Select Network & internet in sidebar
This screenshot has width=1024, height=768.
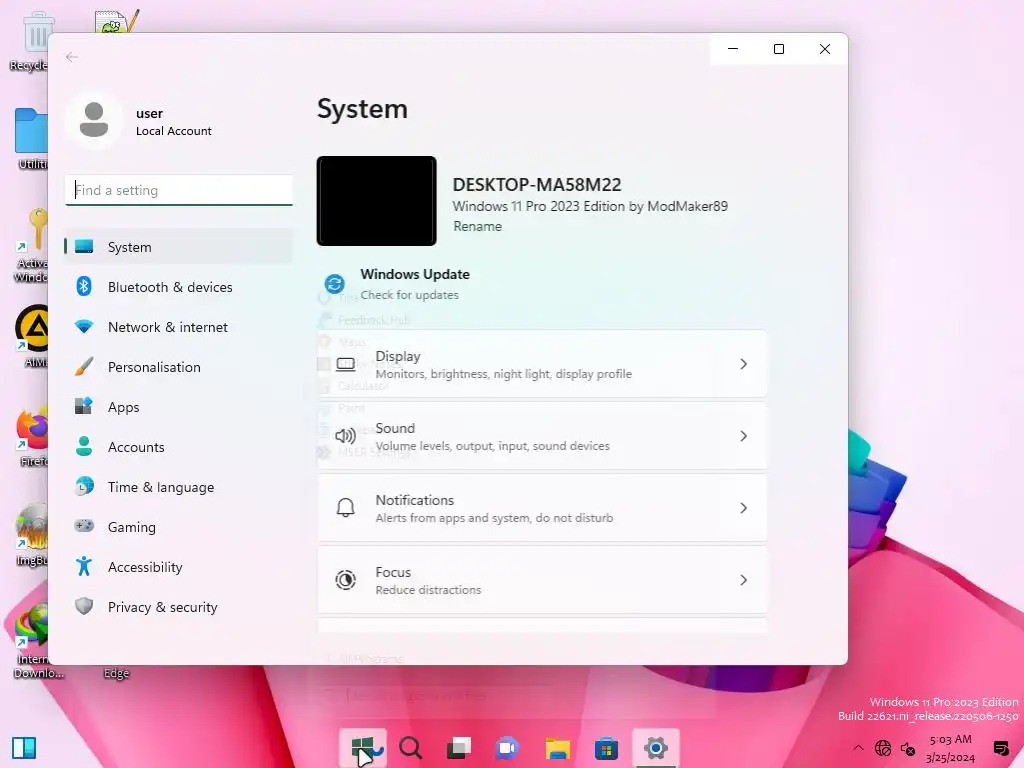178,327
